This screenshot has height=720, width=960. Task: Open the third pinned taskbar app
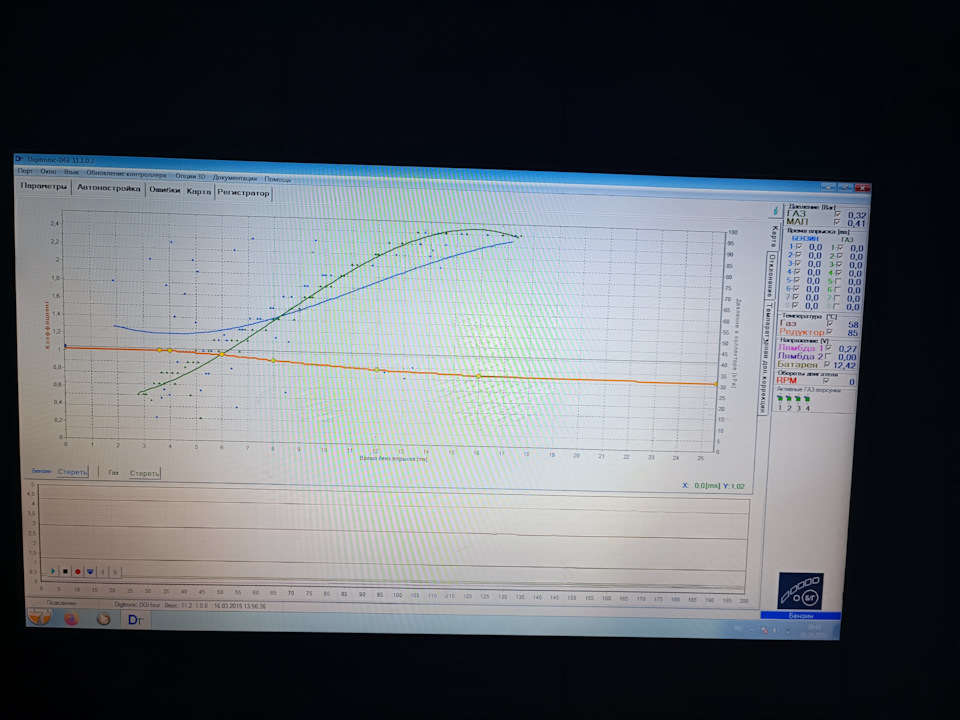[x=103, y=619]
